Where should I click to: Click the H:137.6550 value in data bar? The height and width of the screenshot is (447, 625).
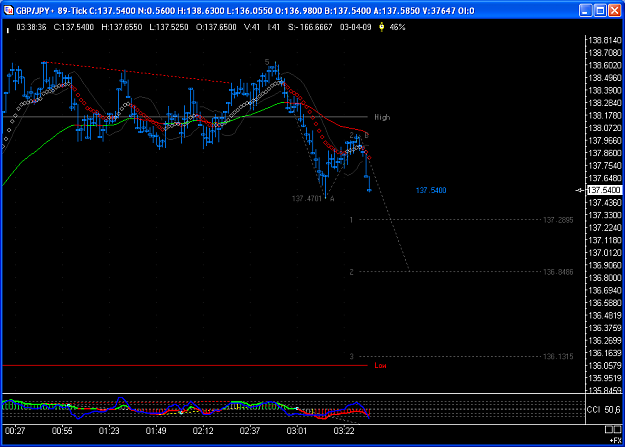pyautogui.click(x=122, y=27)
